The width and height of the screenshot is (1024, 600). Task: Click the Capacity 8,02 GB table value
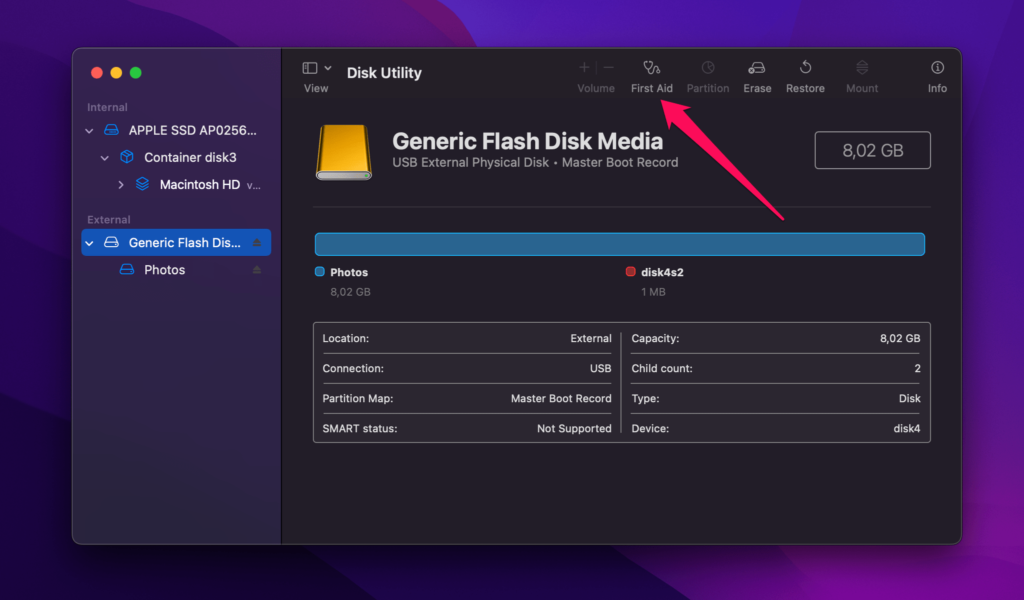point(900,338)
